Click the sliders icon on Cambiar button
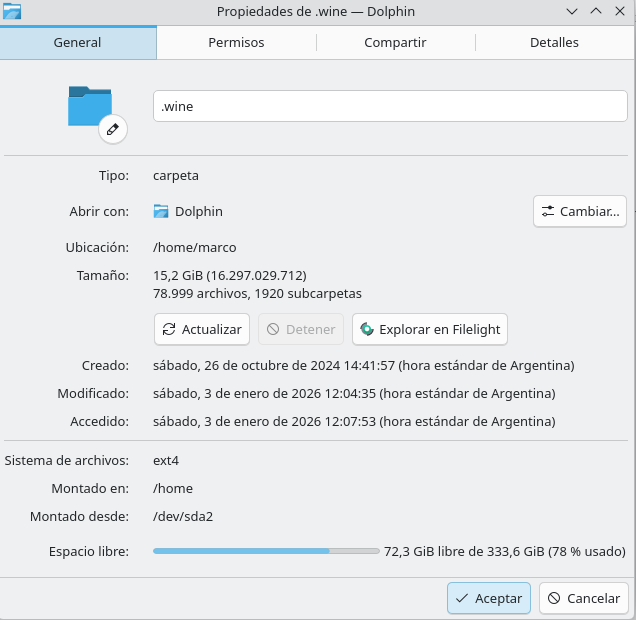This screenshot has height=620, width=636. pos(548,211)
